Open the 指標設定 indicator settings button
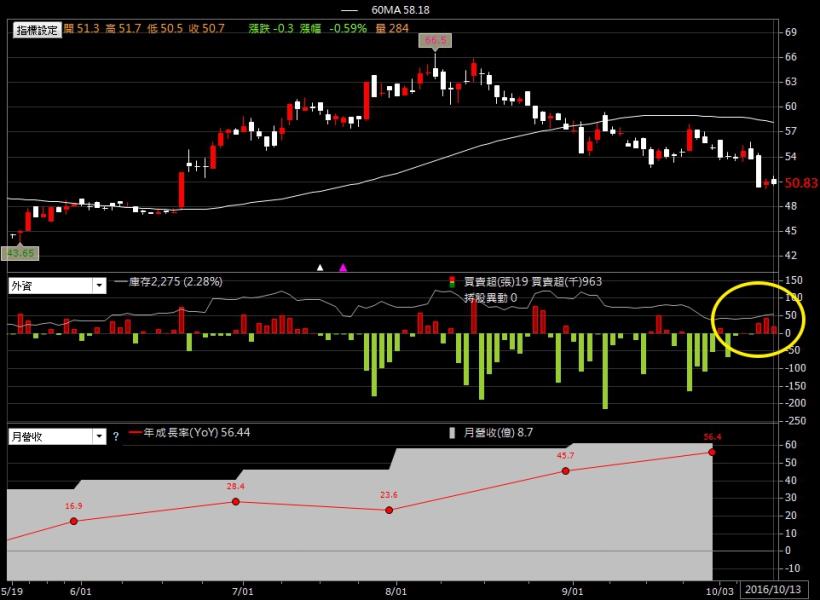This screenshot has width=820, height=600. tap(37, 30)
